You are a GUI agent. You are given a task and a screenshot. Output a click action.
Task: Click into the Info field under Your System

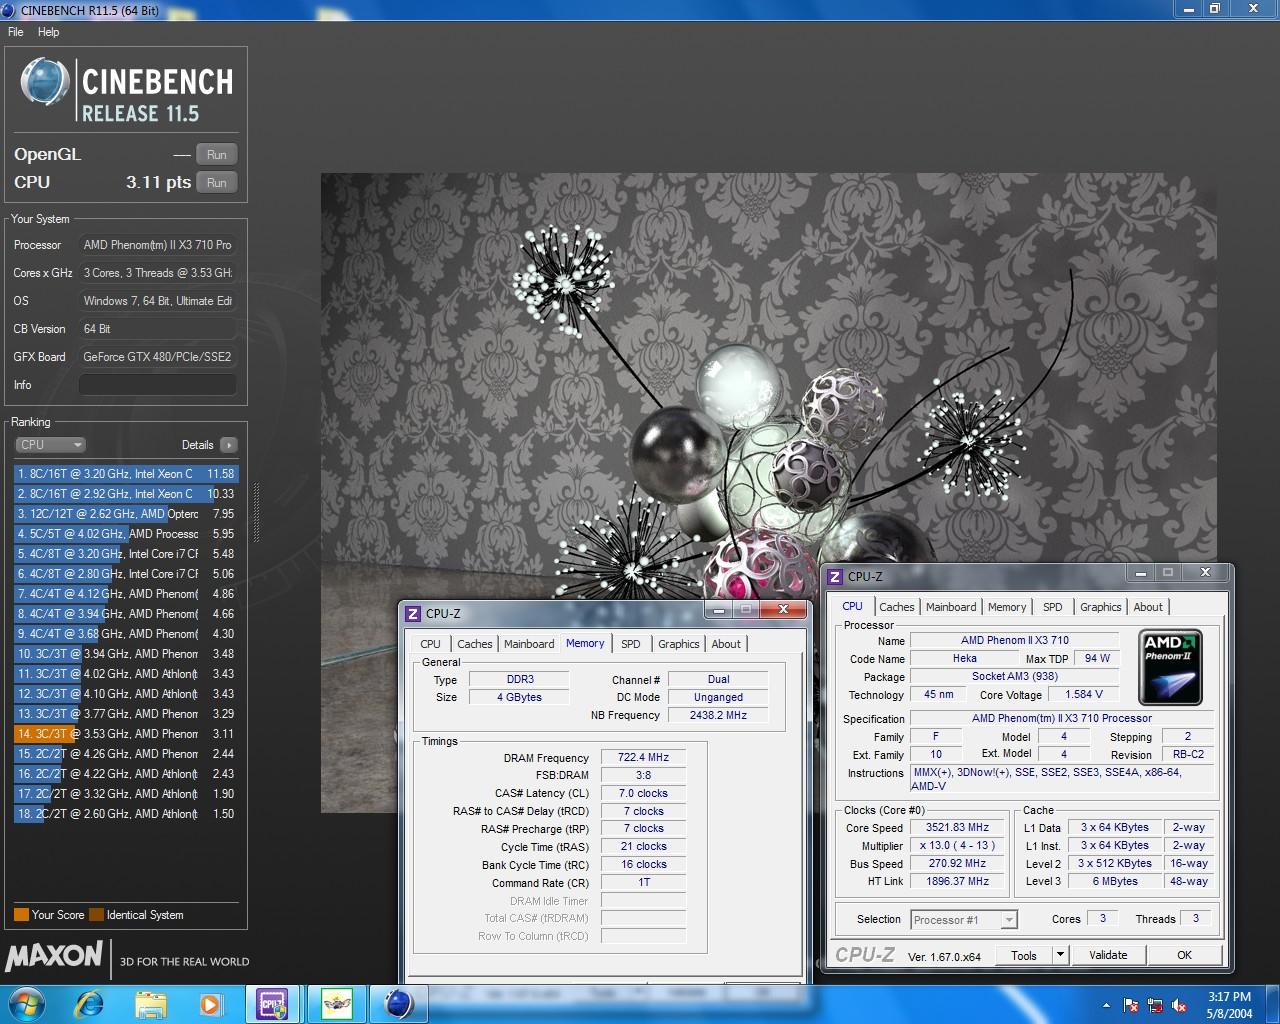pos(158,385)
